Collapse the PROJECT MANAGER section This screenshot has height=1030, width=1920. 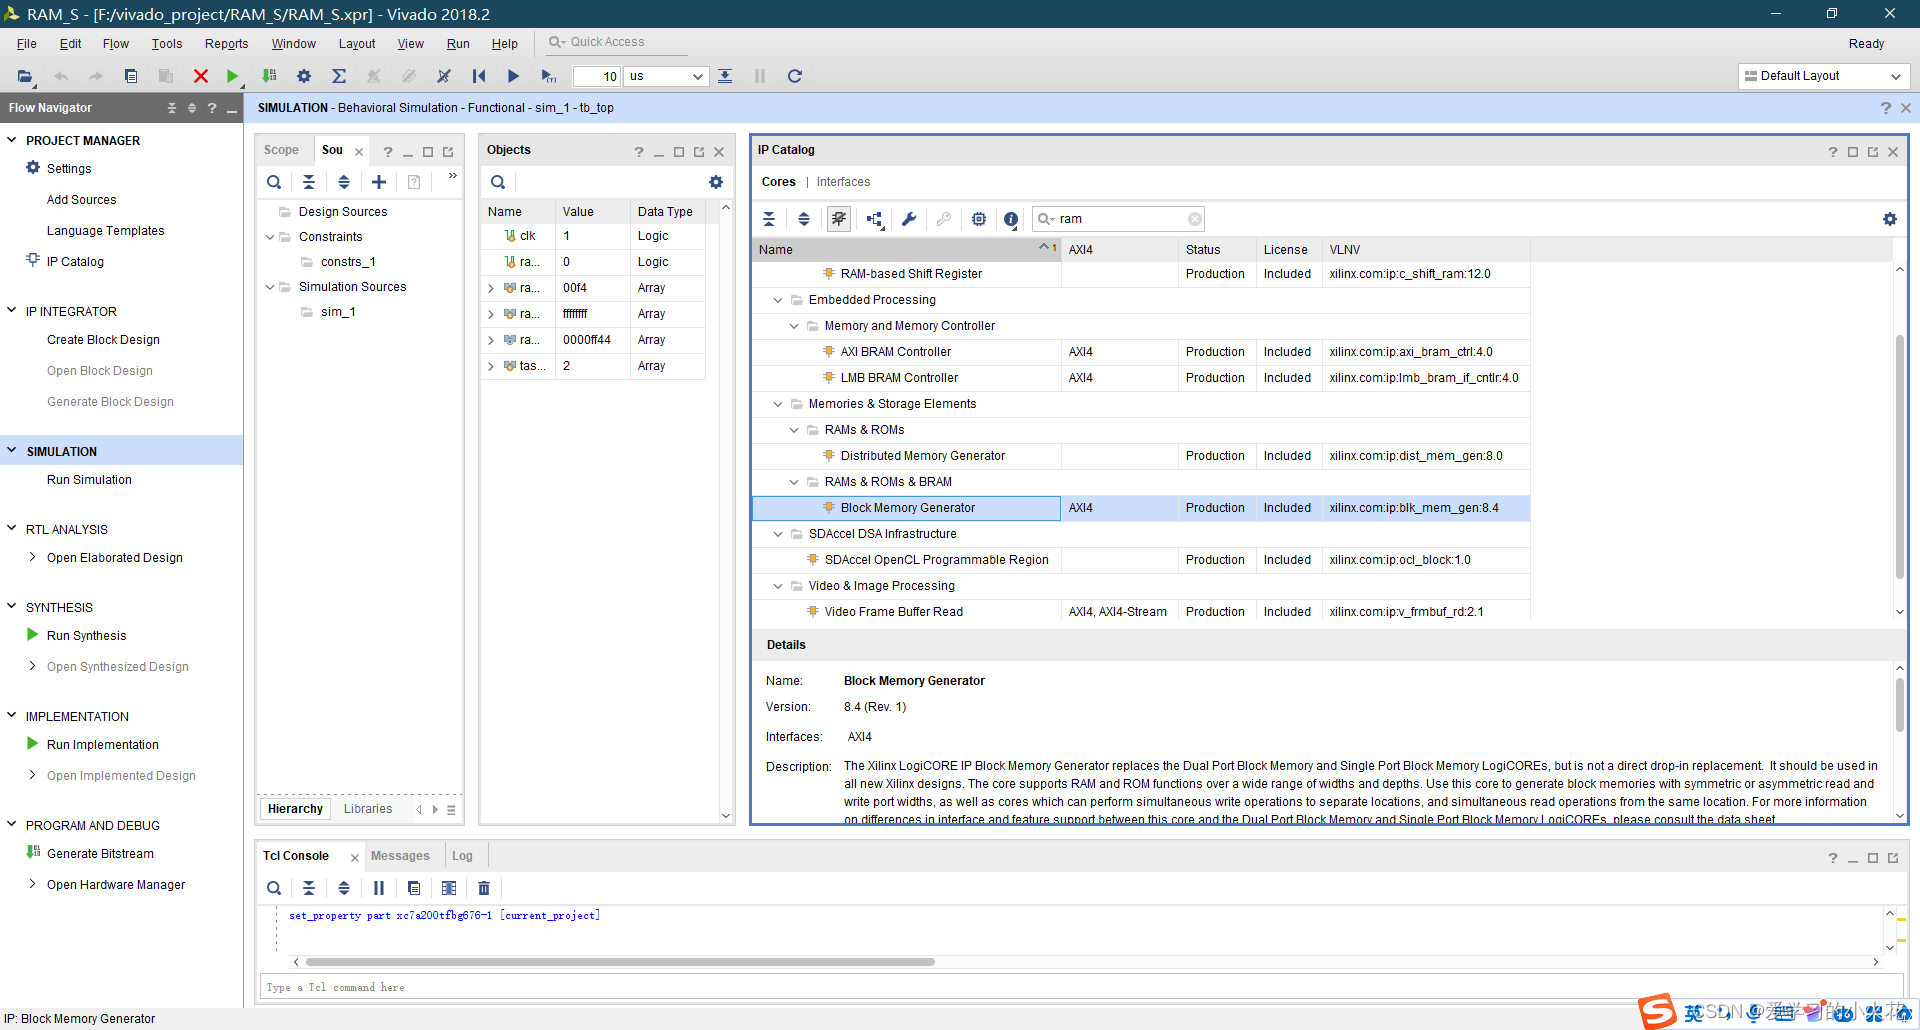point(12,140)
